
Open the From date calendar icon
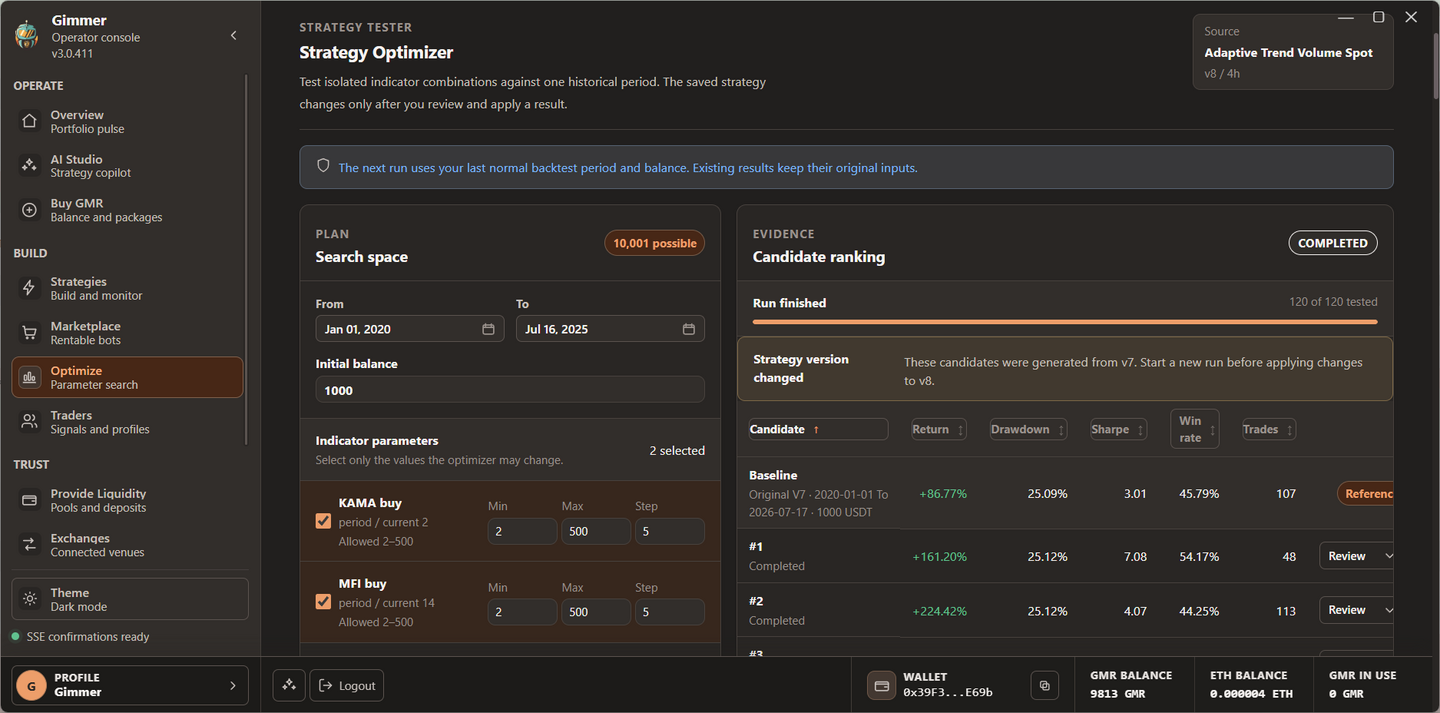click(488, 329)
